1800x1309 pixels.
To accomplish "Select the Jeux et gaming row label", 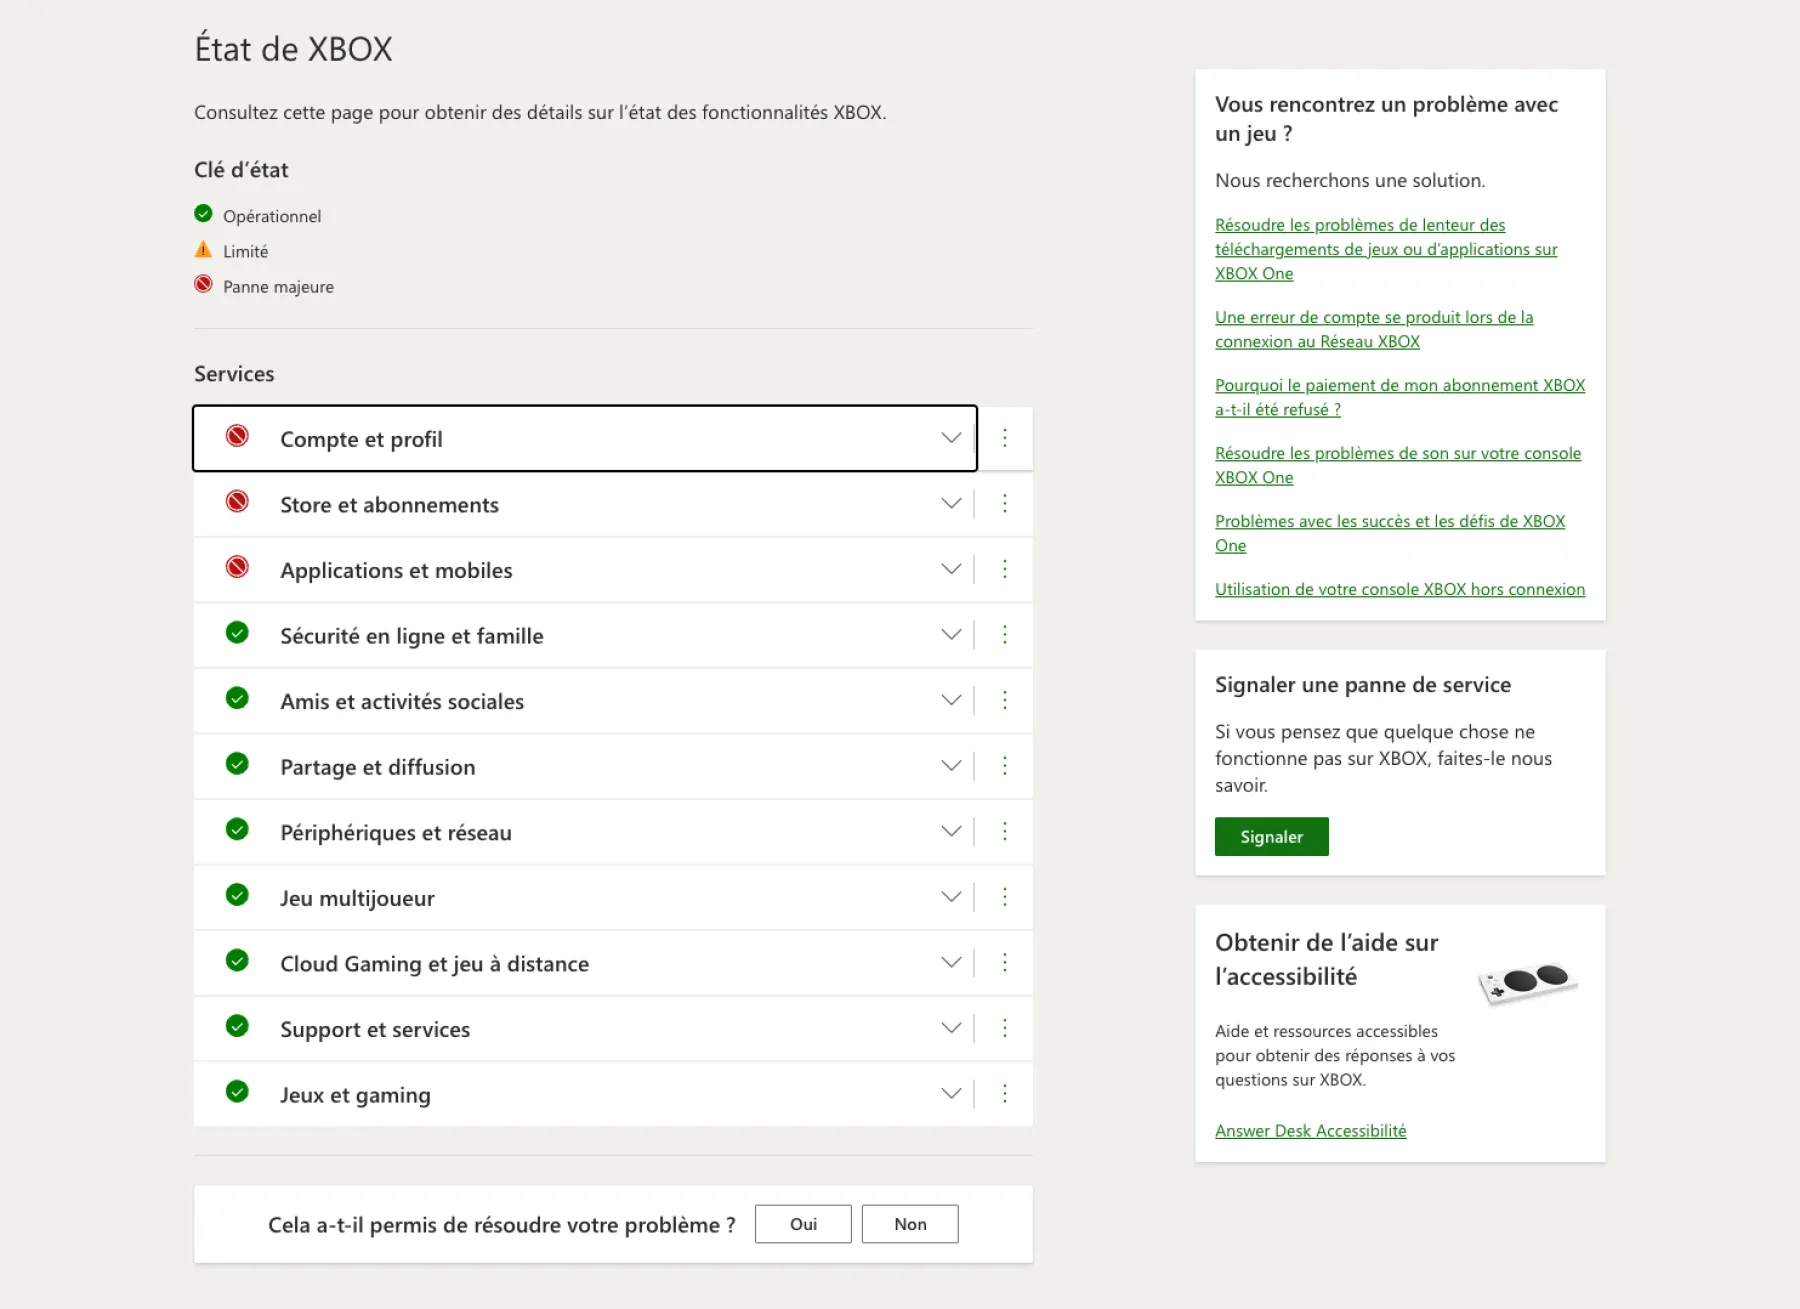I will click(355, 1095).
